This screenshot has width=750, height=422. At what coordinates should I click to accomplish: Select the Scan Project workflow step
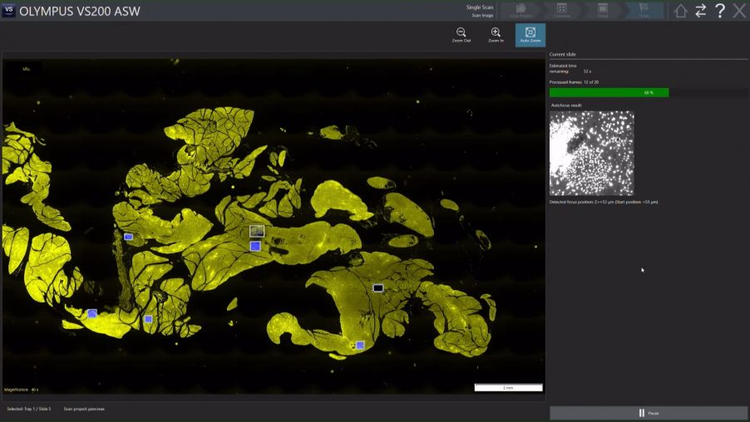(x=520, y=11)
